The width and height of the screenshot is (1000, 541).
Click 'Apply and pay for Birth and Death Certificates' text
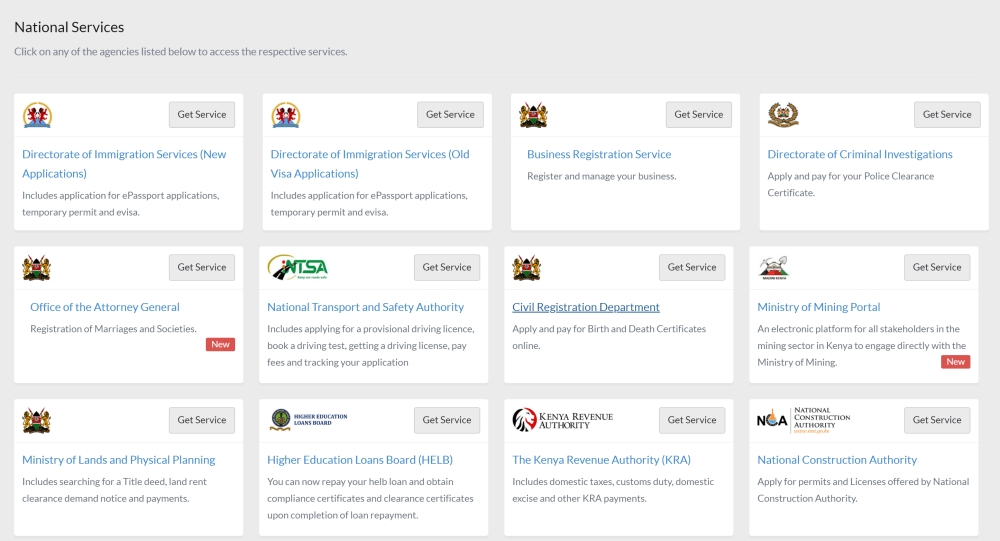click(x=609, y=329)
